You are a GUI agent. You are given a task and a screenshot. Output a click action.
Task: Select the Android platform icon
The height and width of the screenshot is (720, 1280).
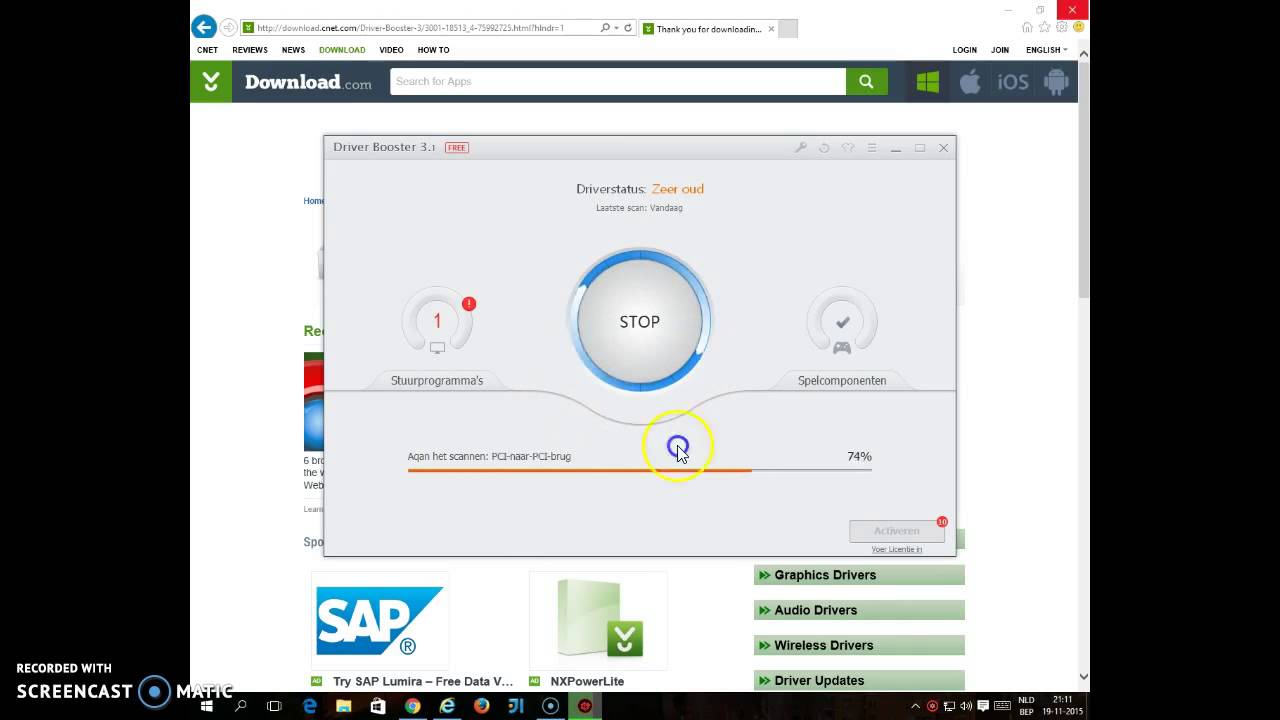(x=1056, y=82)
